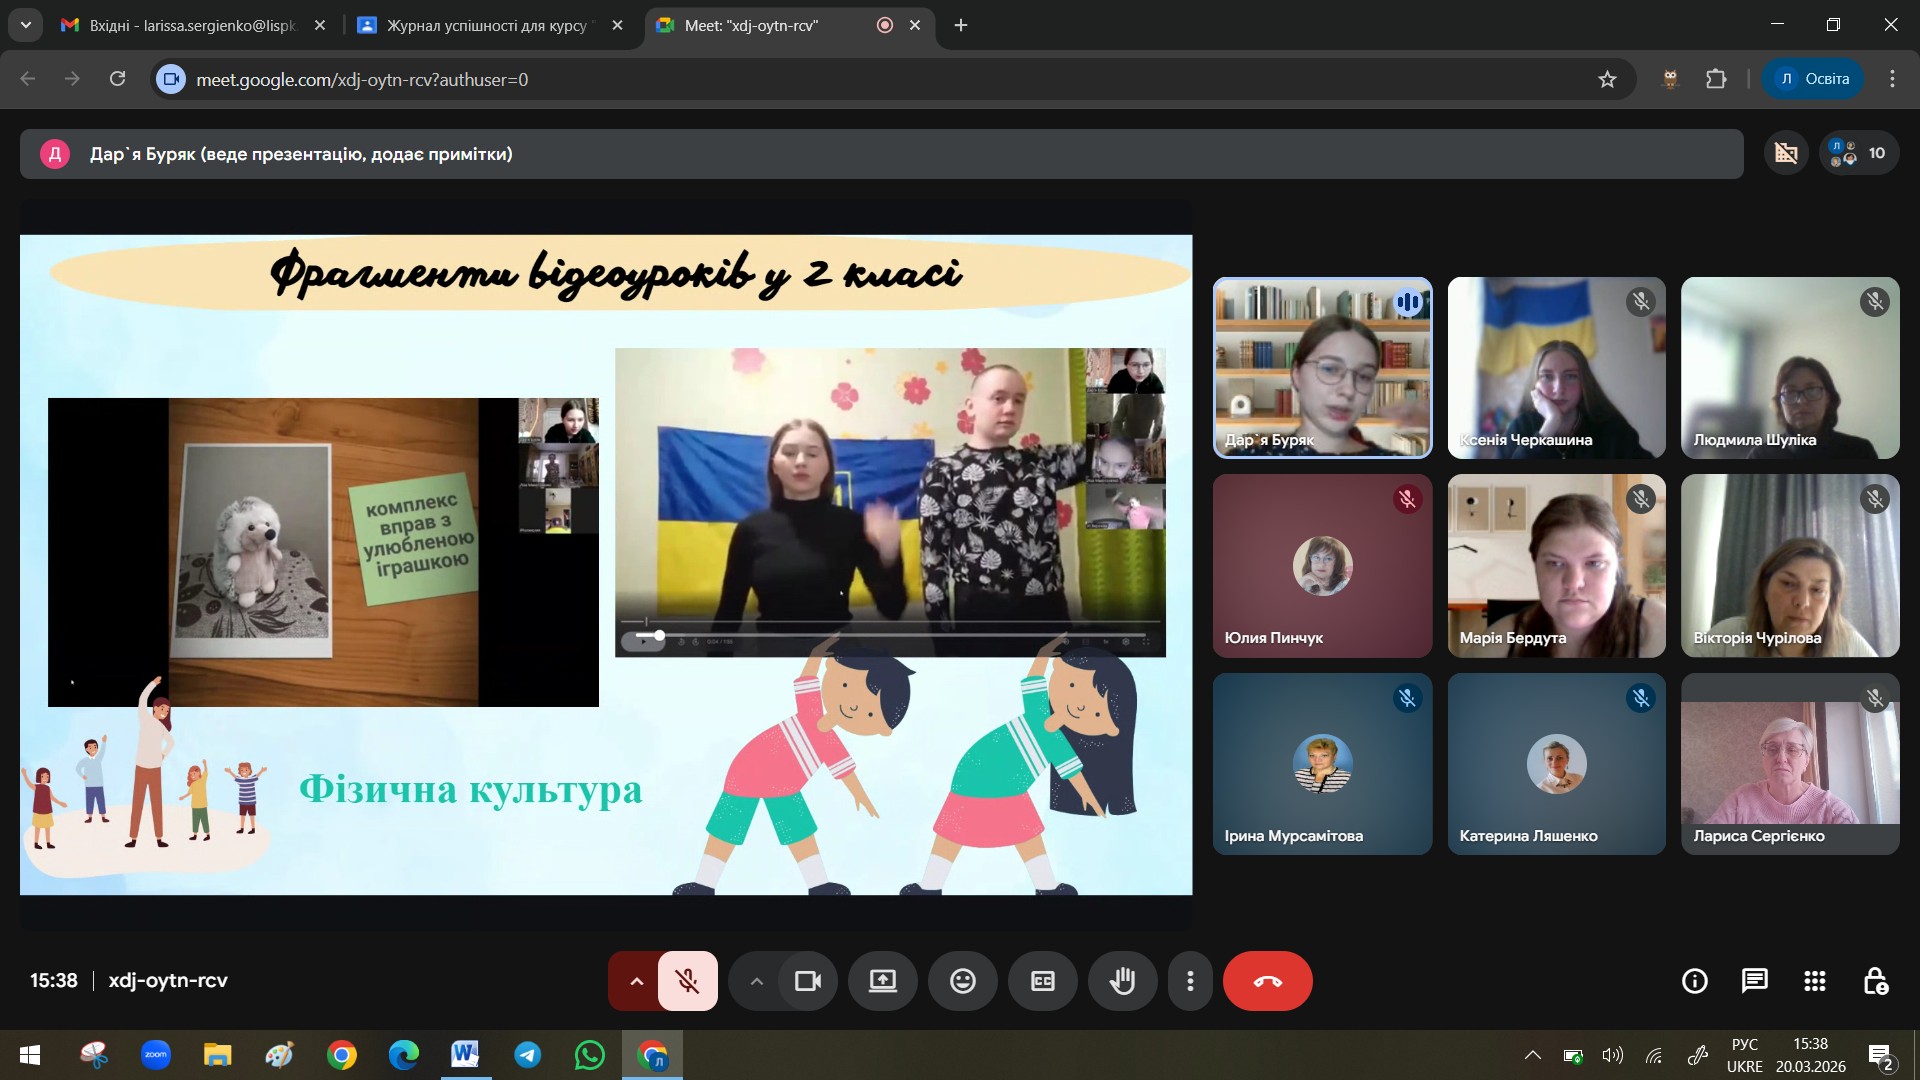Open meeting details info icon
The width and height of the screenshot is (1920, 1080).
click(1694, 981)
